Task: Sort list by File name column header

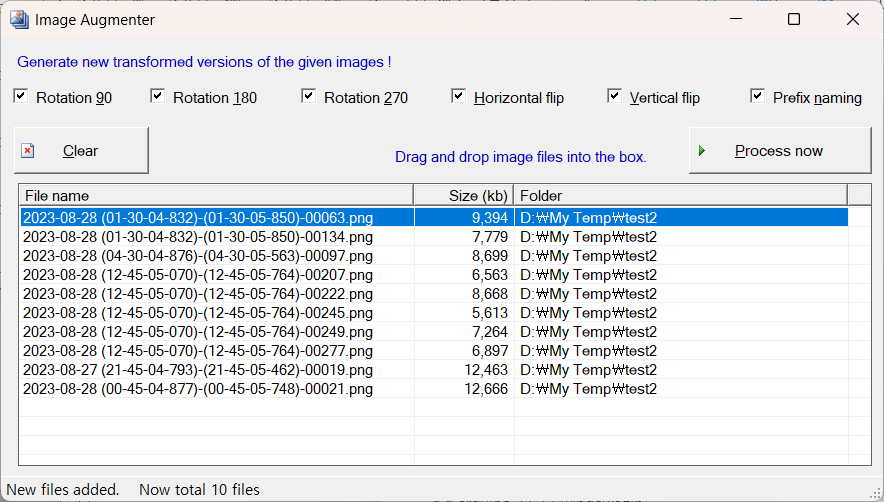Action: point(215,195)
